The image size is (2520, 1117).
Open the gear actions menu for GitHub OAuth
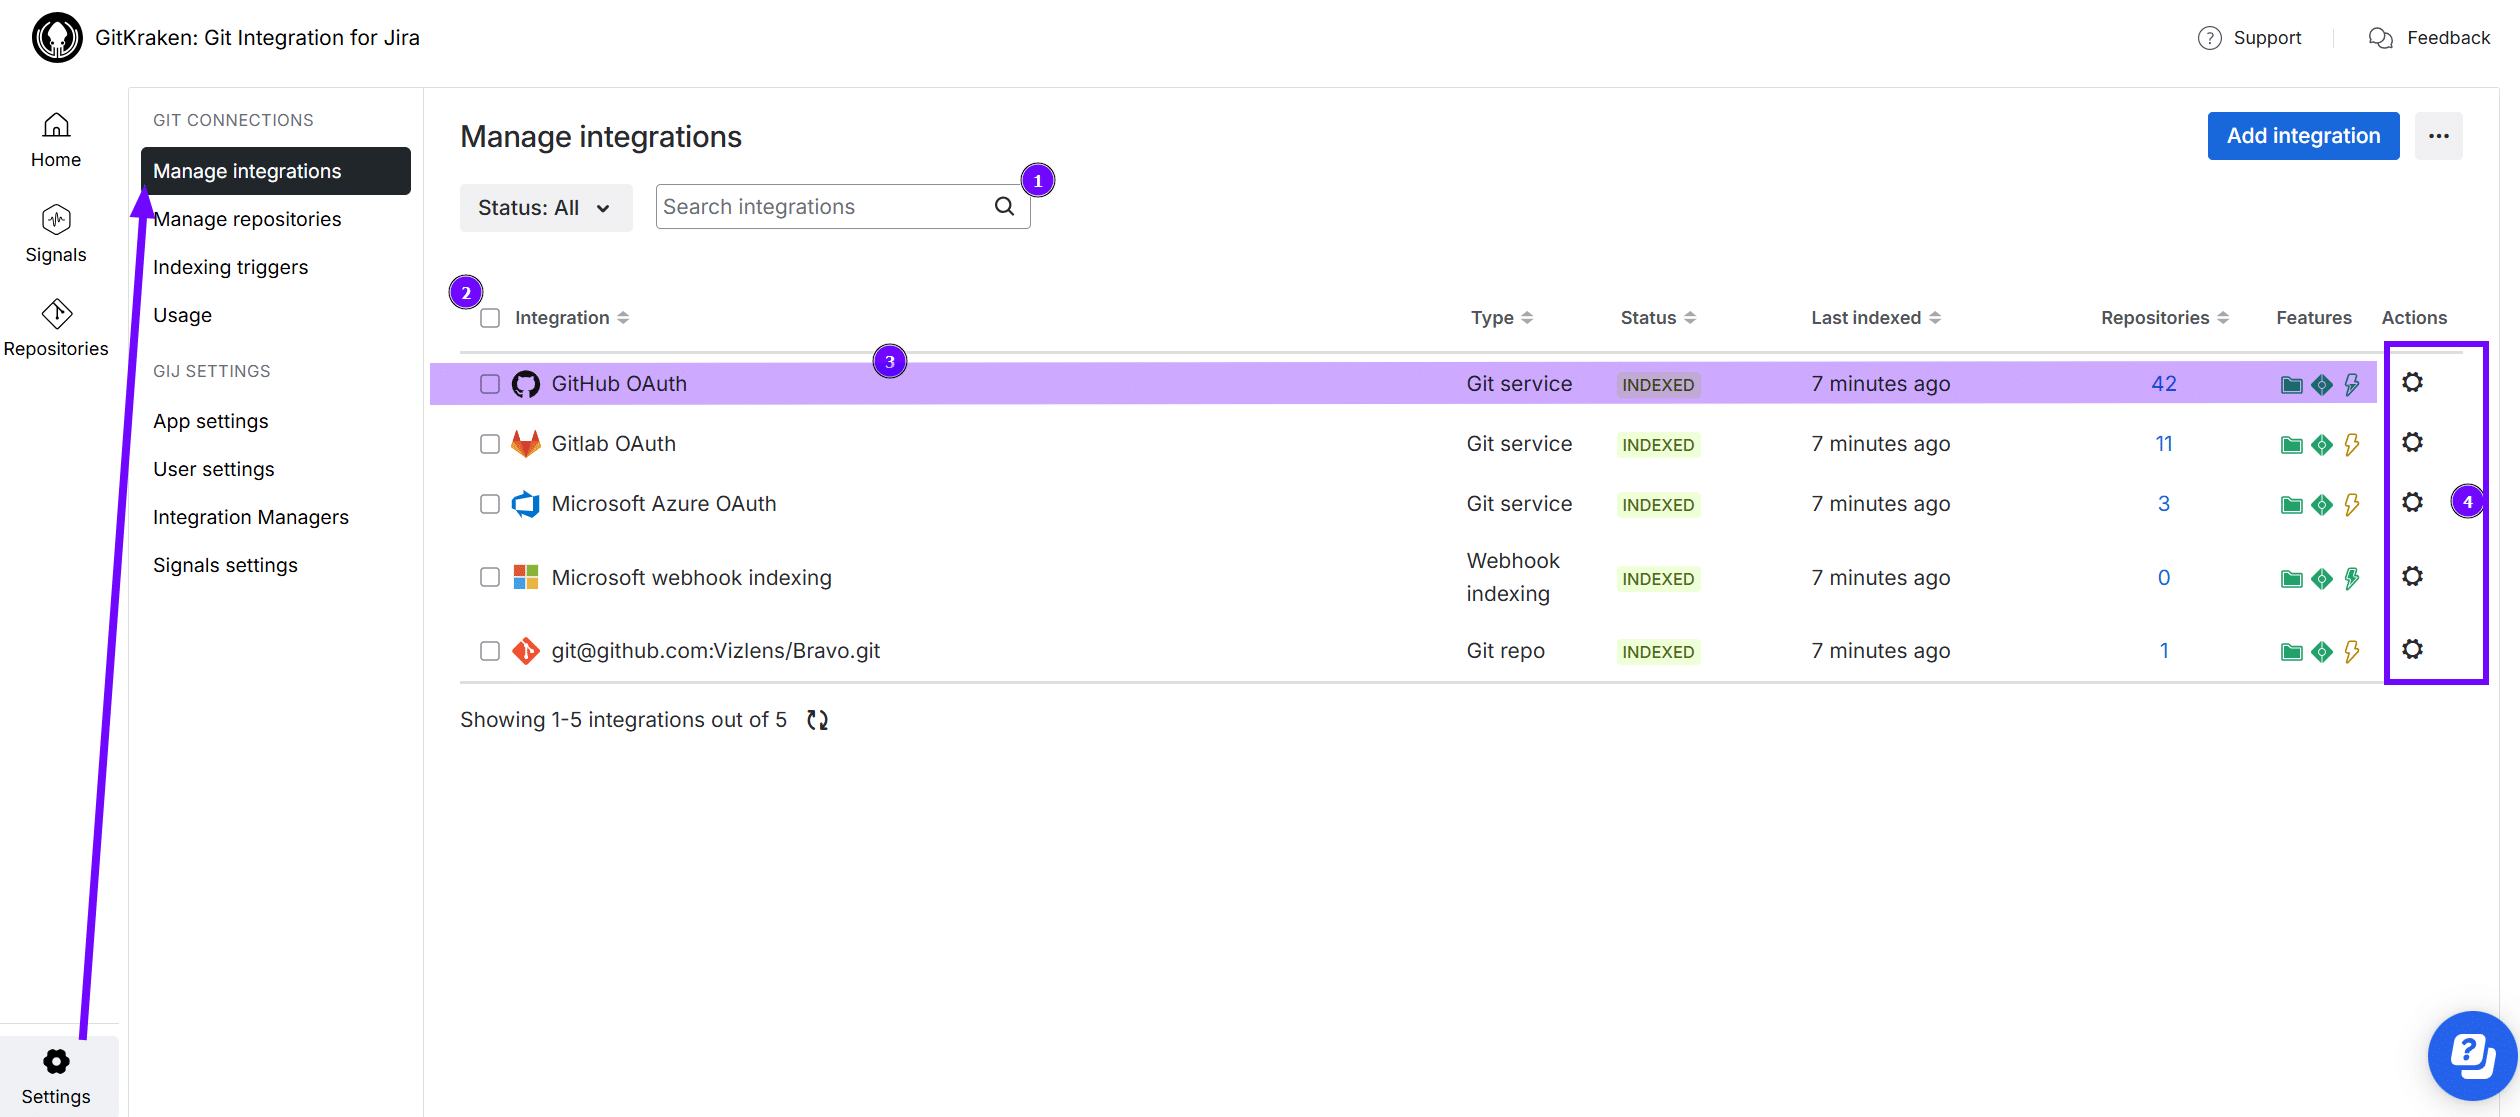click(x=2412, y=383)
